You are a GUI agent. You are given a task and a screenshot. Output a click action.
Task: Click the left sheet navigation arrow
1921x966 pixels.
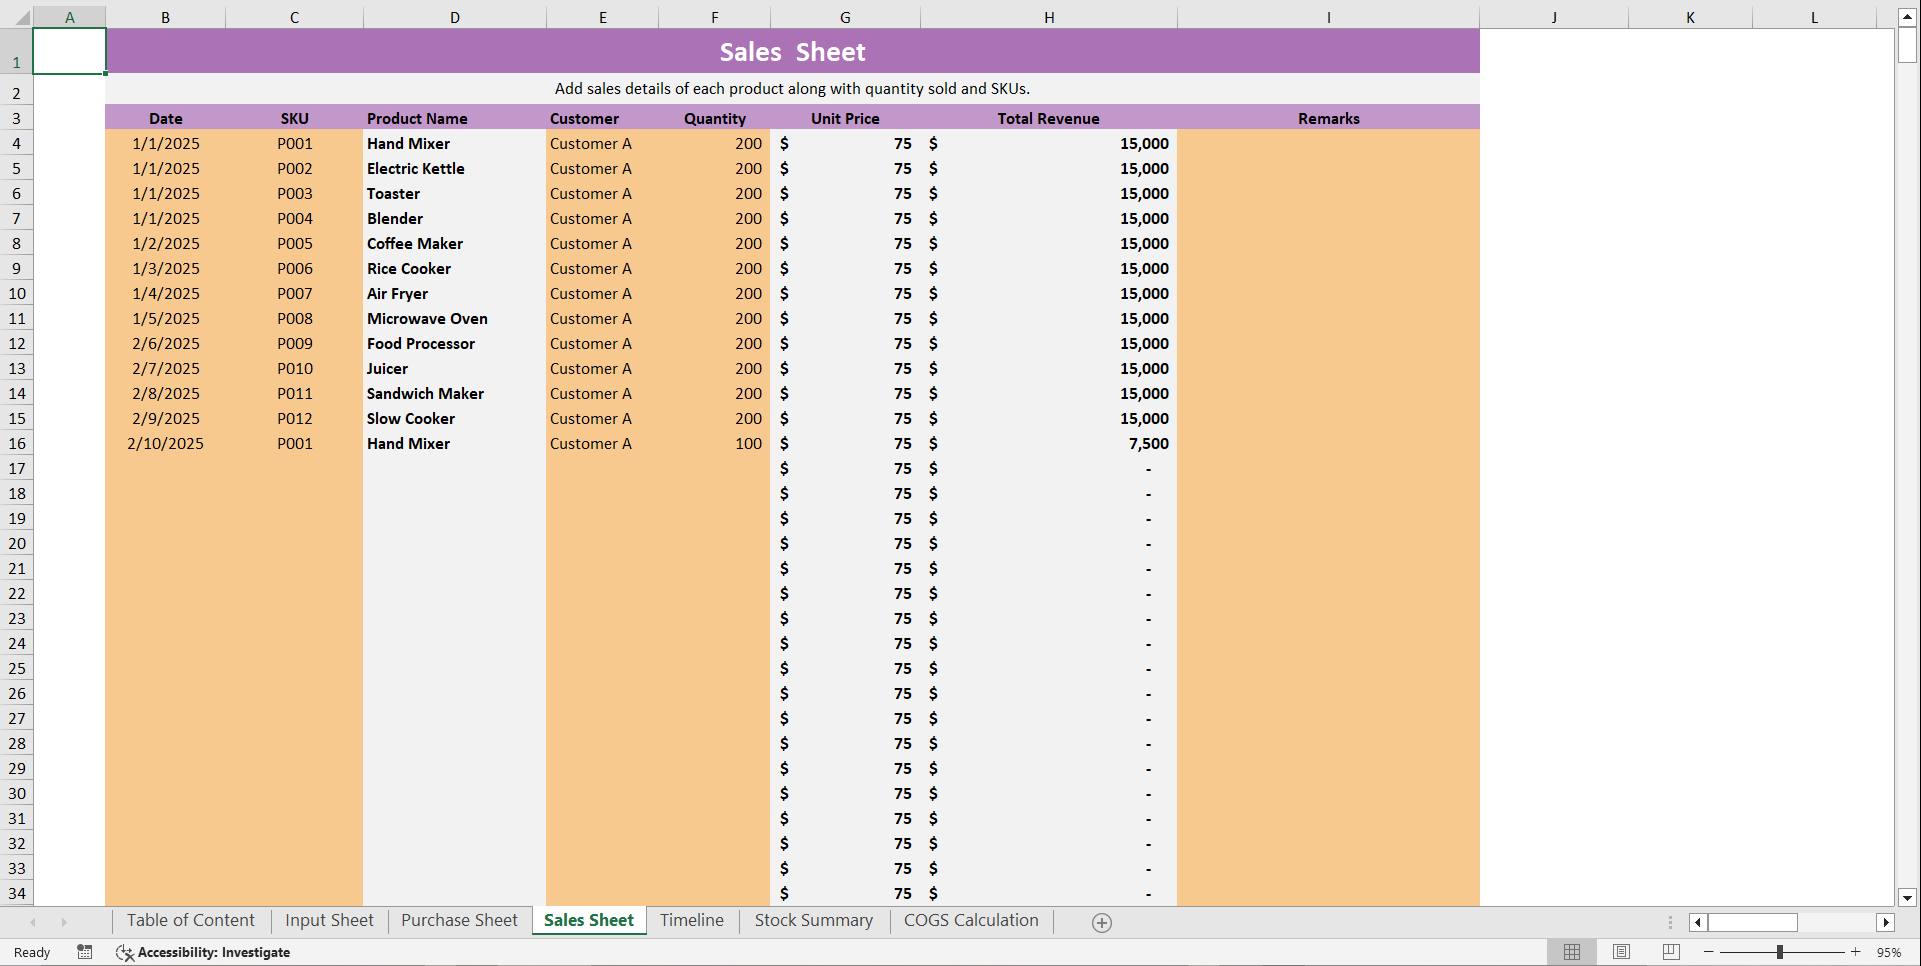click(34, 922)
